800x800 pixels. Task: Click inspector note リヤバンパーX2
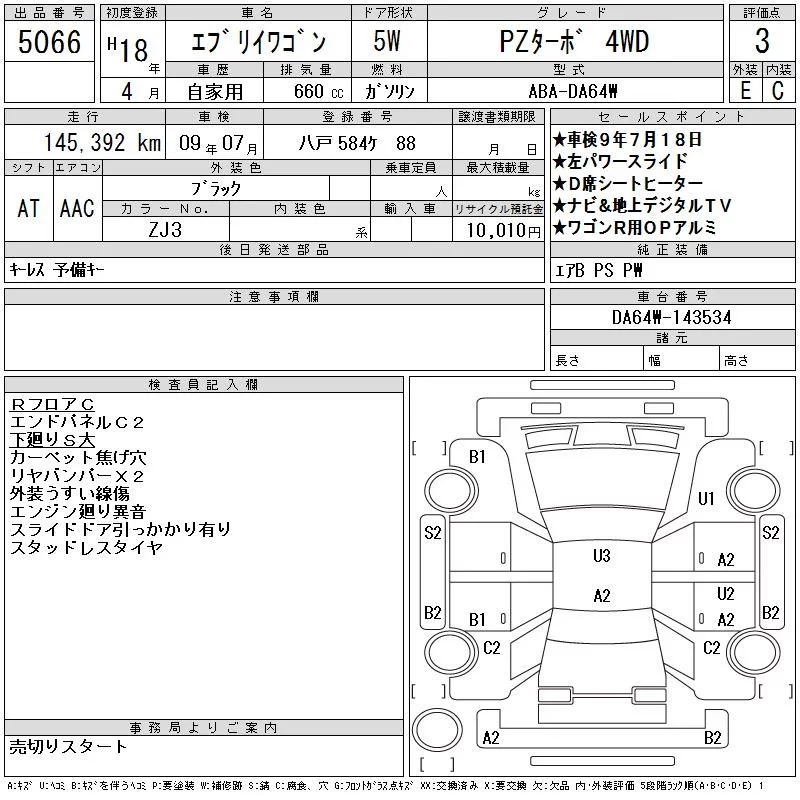pos(77,476)
